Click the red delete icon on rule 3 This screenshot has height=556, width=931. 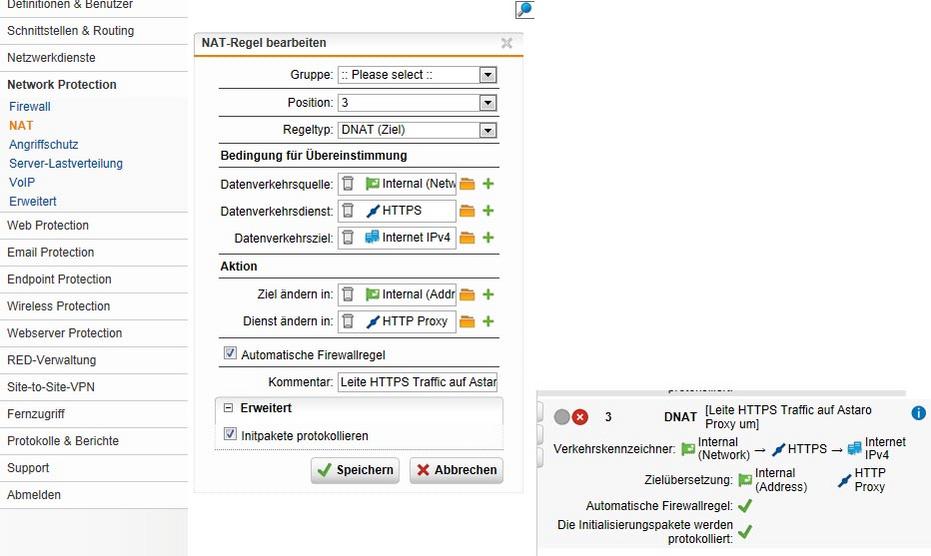coord(580,417)
